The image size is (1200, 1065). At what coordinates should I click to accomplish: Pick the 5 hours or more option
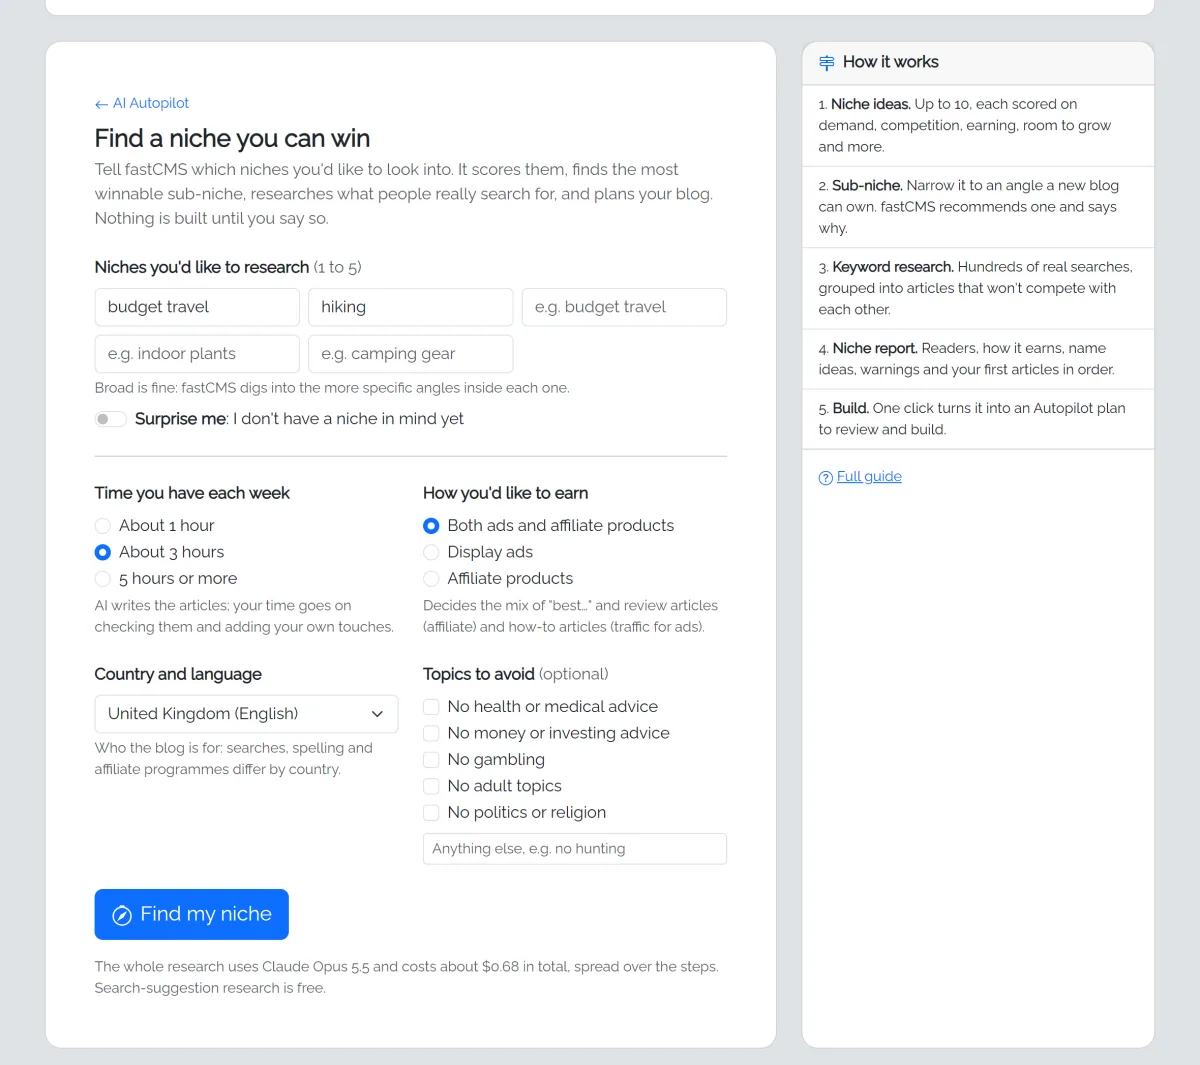(103, 579)
